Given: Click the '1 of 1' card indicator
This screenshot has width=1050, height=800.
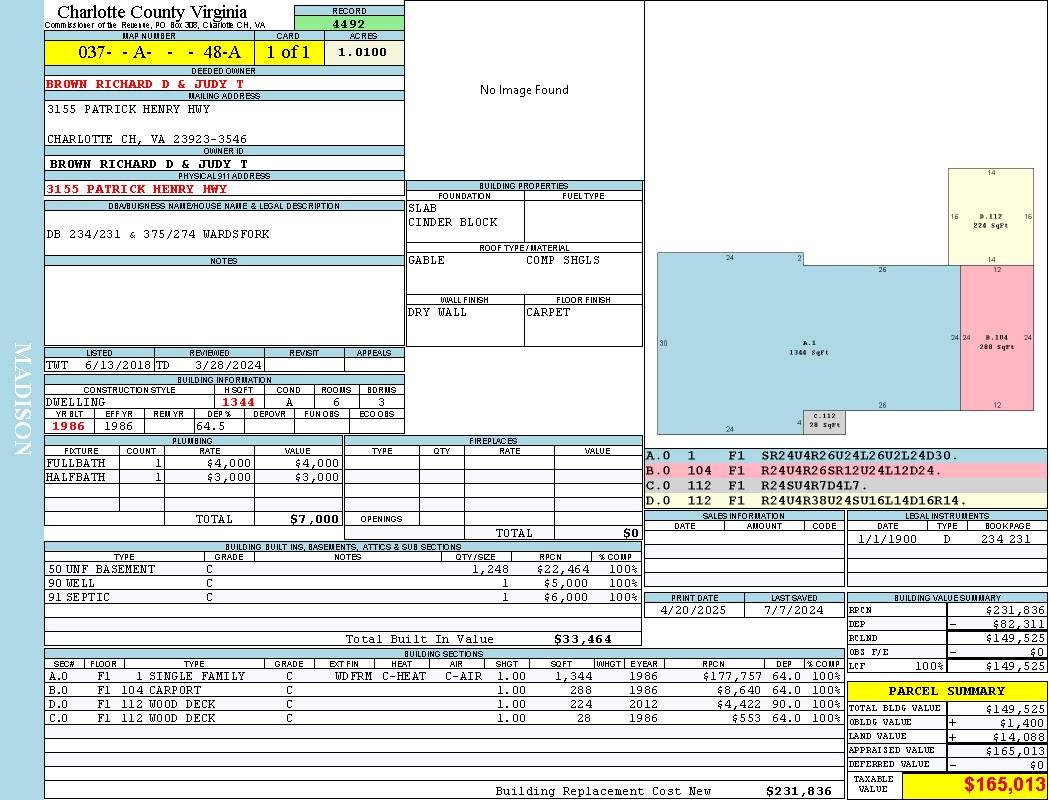Looking at the screenshot, I should [x=289, y=52].
